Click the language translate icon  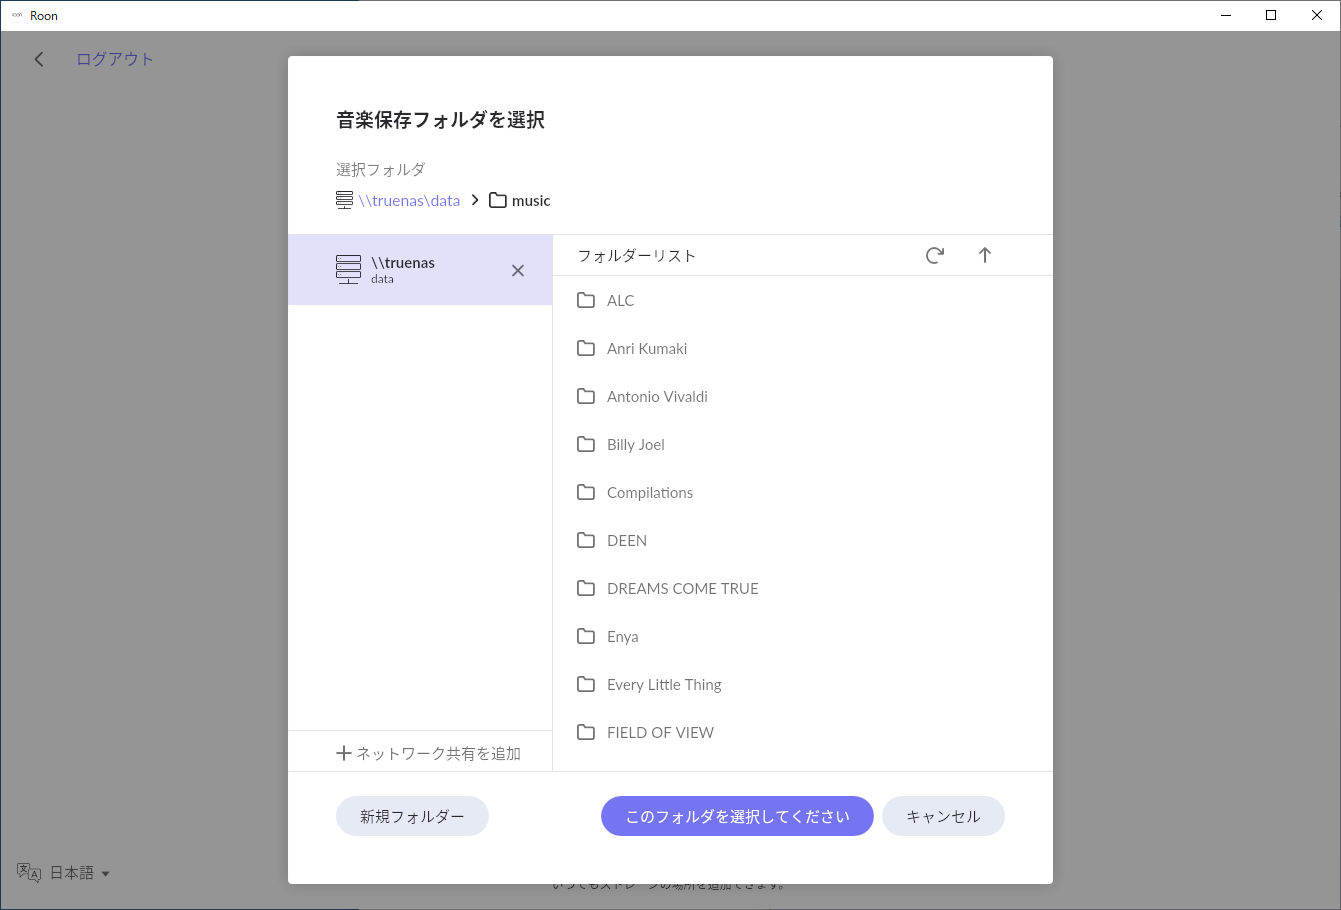(29, 872)
